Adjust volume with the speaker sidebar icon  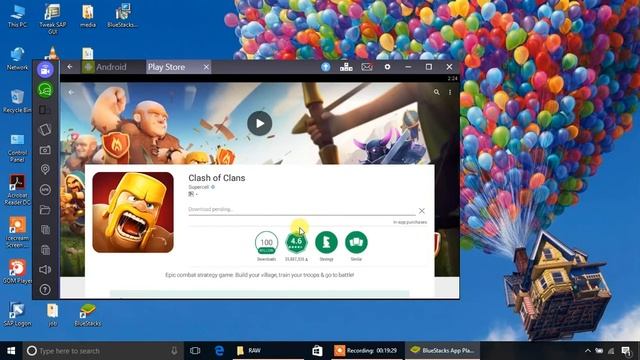pos(45,269)
